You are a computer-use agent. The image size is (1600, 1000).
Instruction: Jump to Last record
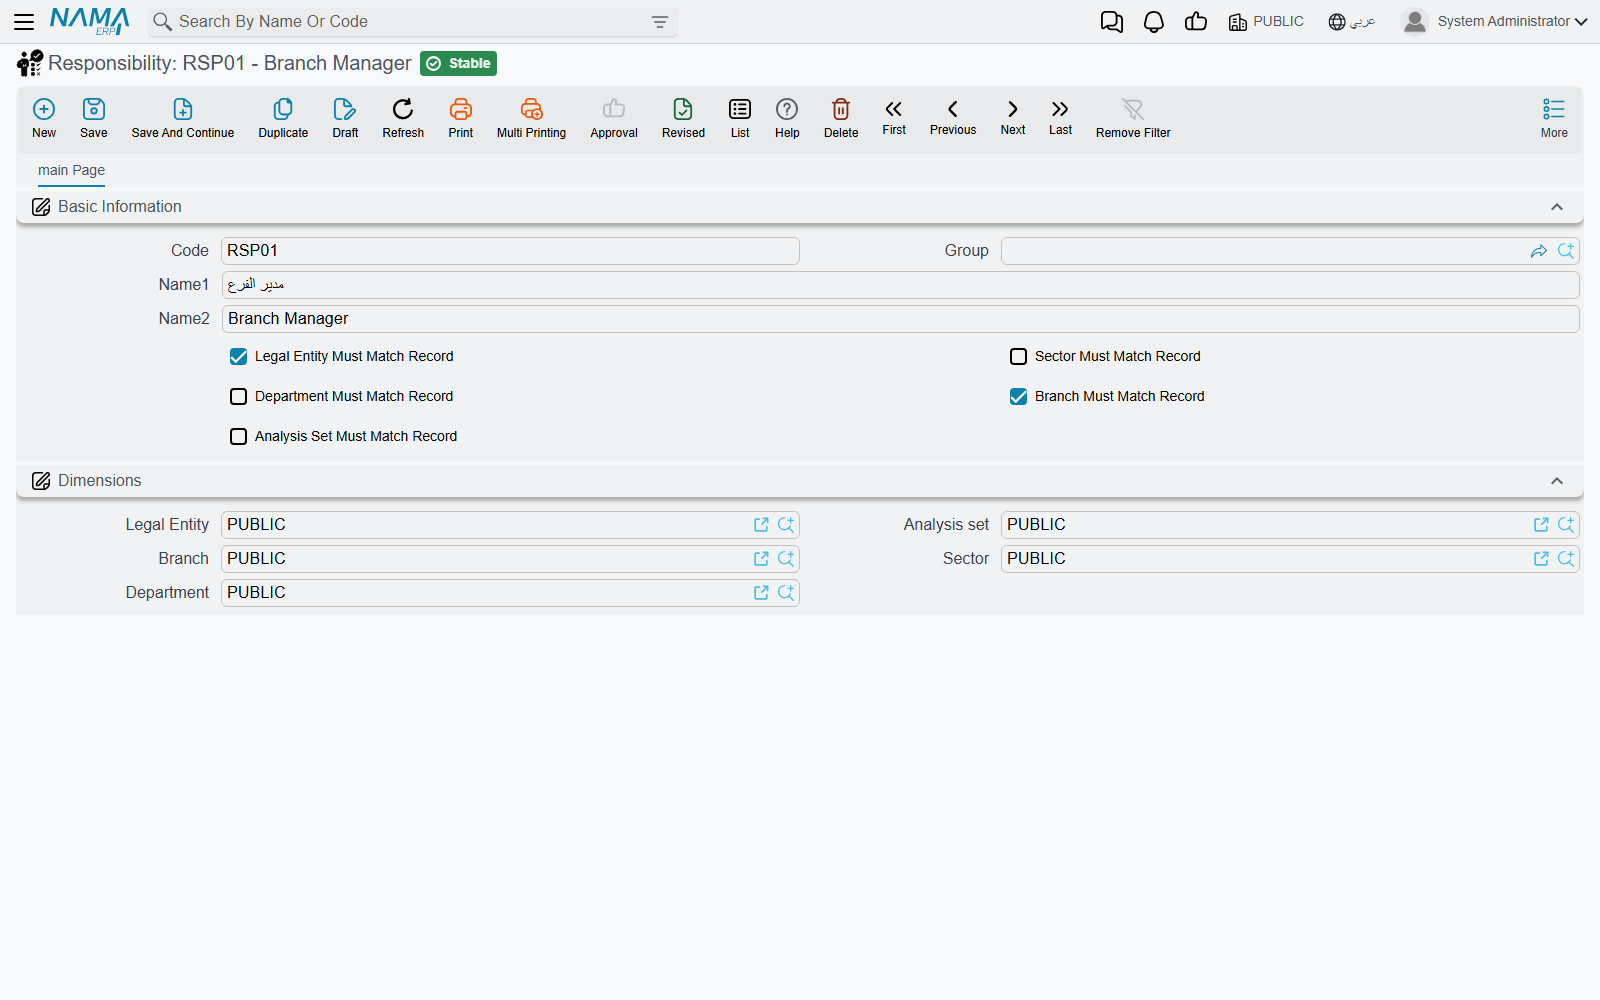(1060, 117)
